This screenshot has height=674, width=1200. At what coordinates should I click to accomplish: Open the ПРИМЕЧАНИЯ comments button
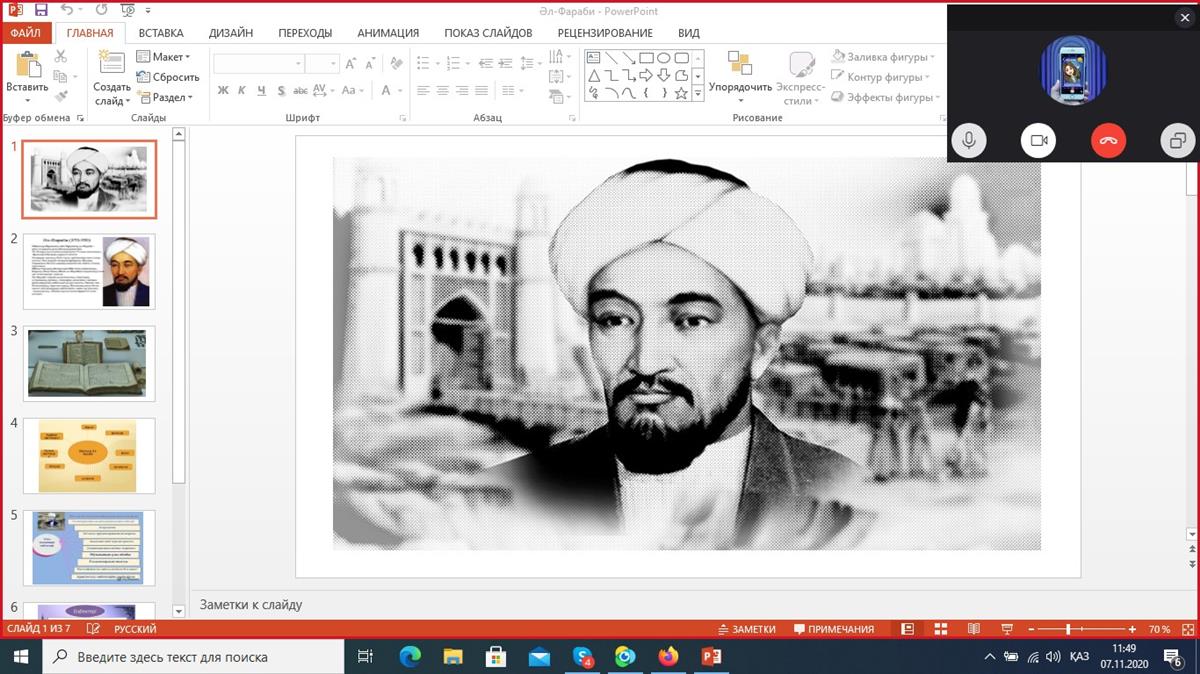(834, 629)
